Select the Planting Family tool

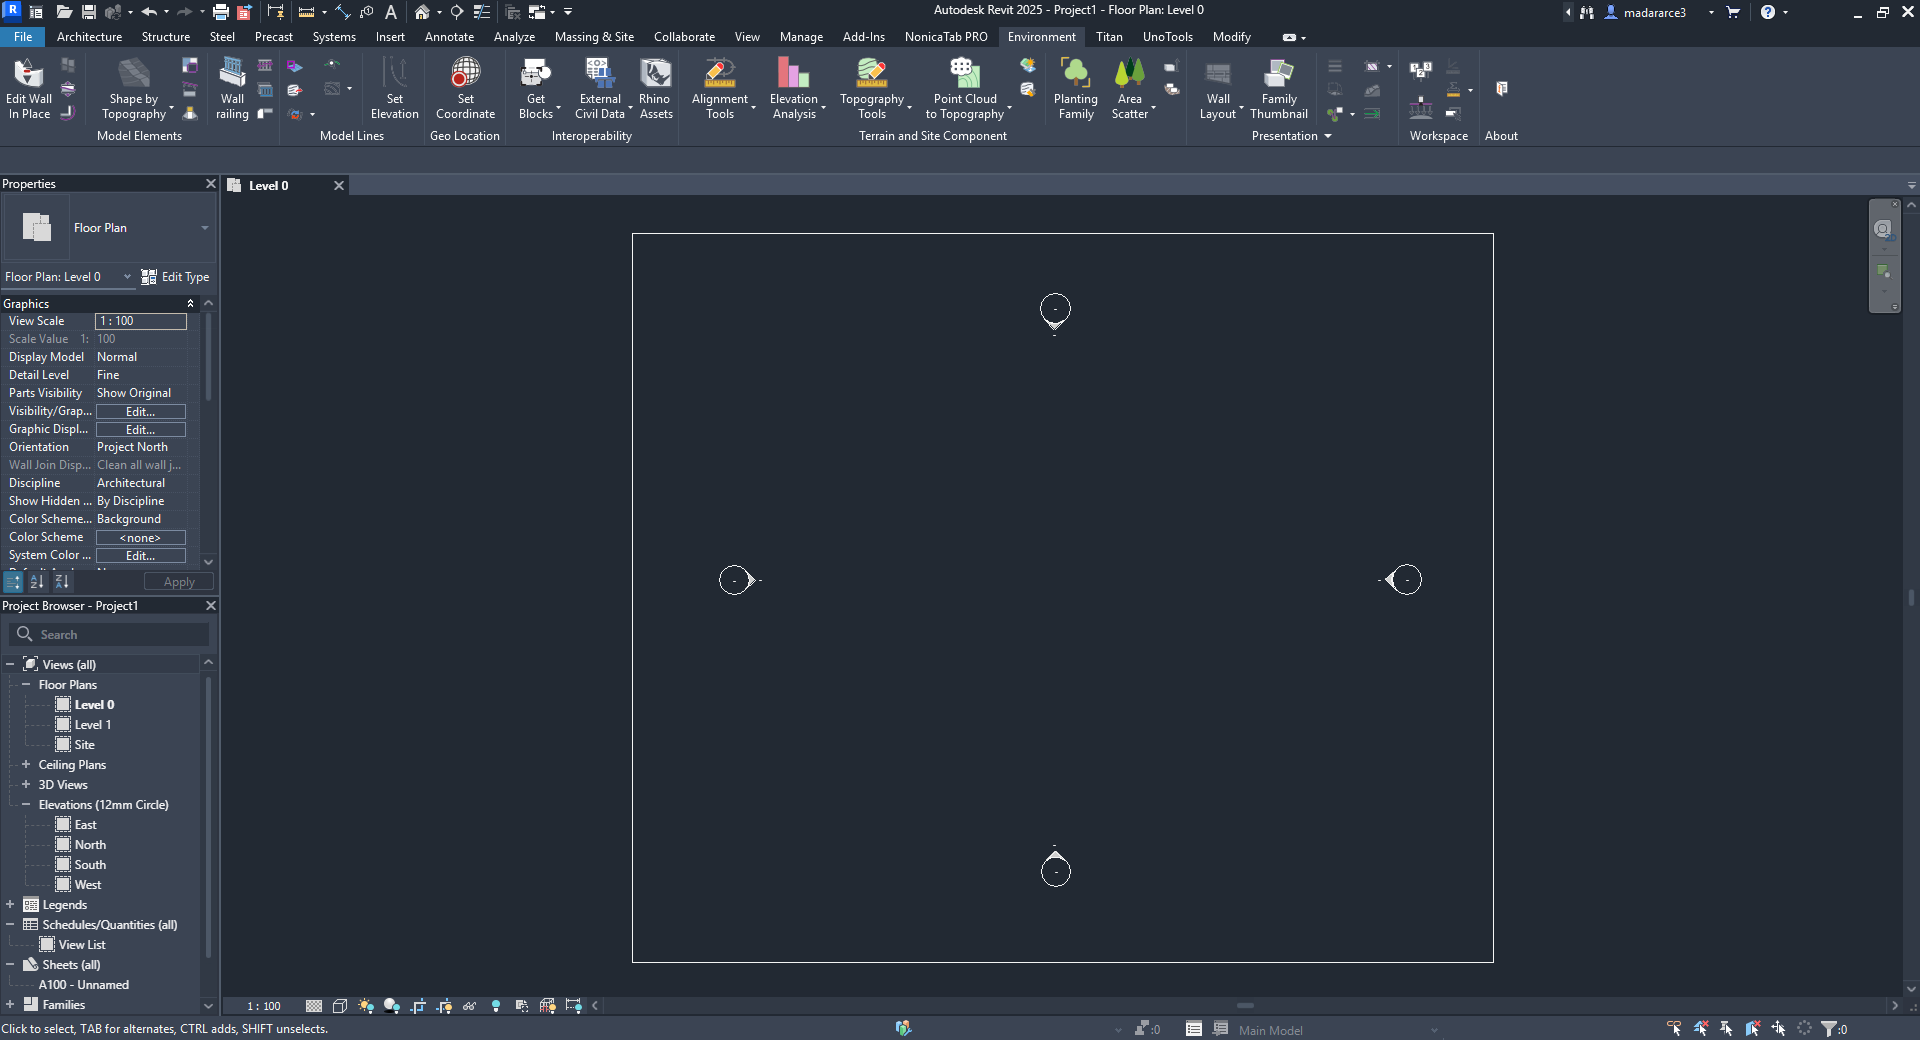click(1076, 88)
